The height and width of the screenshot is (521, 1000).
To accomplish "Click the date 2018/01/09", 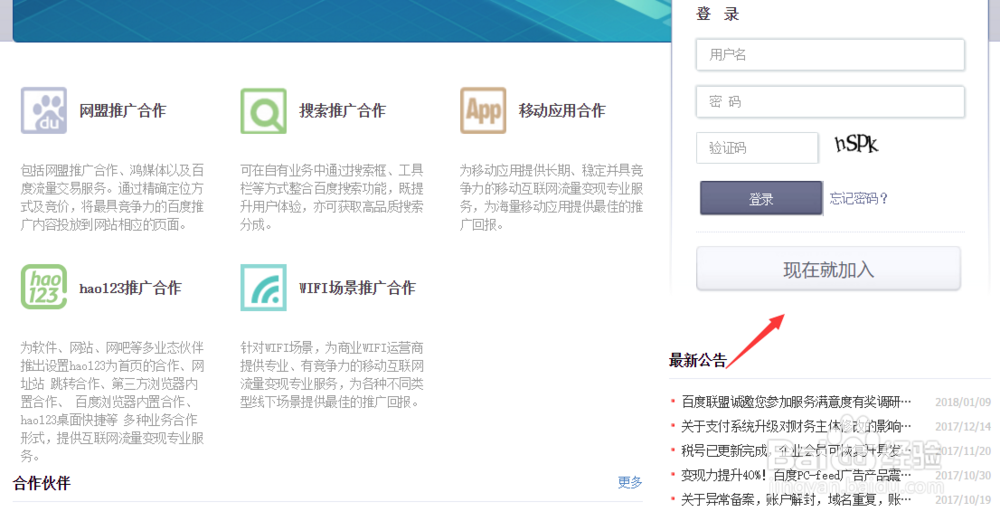I will (x=963, y=402).
